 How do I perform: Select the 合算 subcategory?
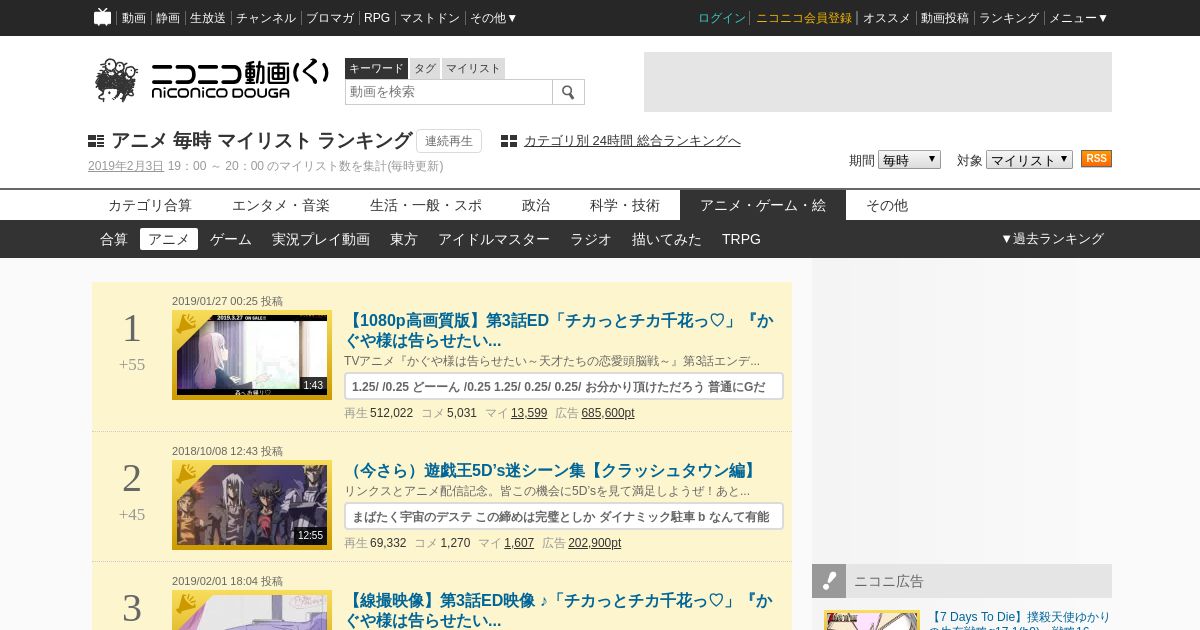[114, 239]
